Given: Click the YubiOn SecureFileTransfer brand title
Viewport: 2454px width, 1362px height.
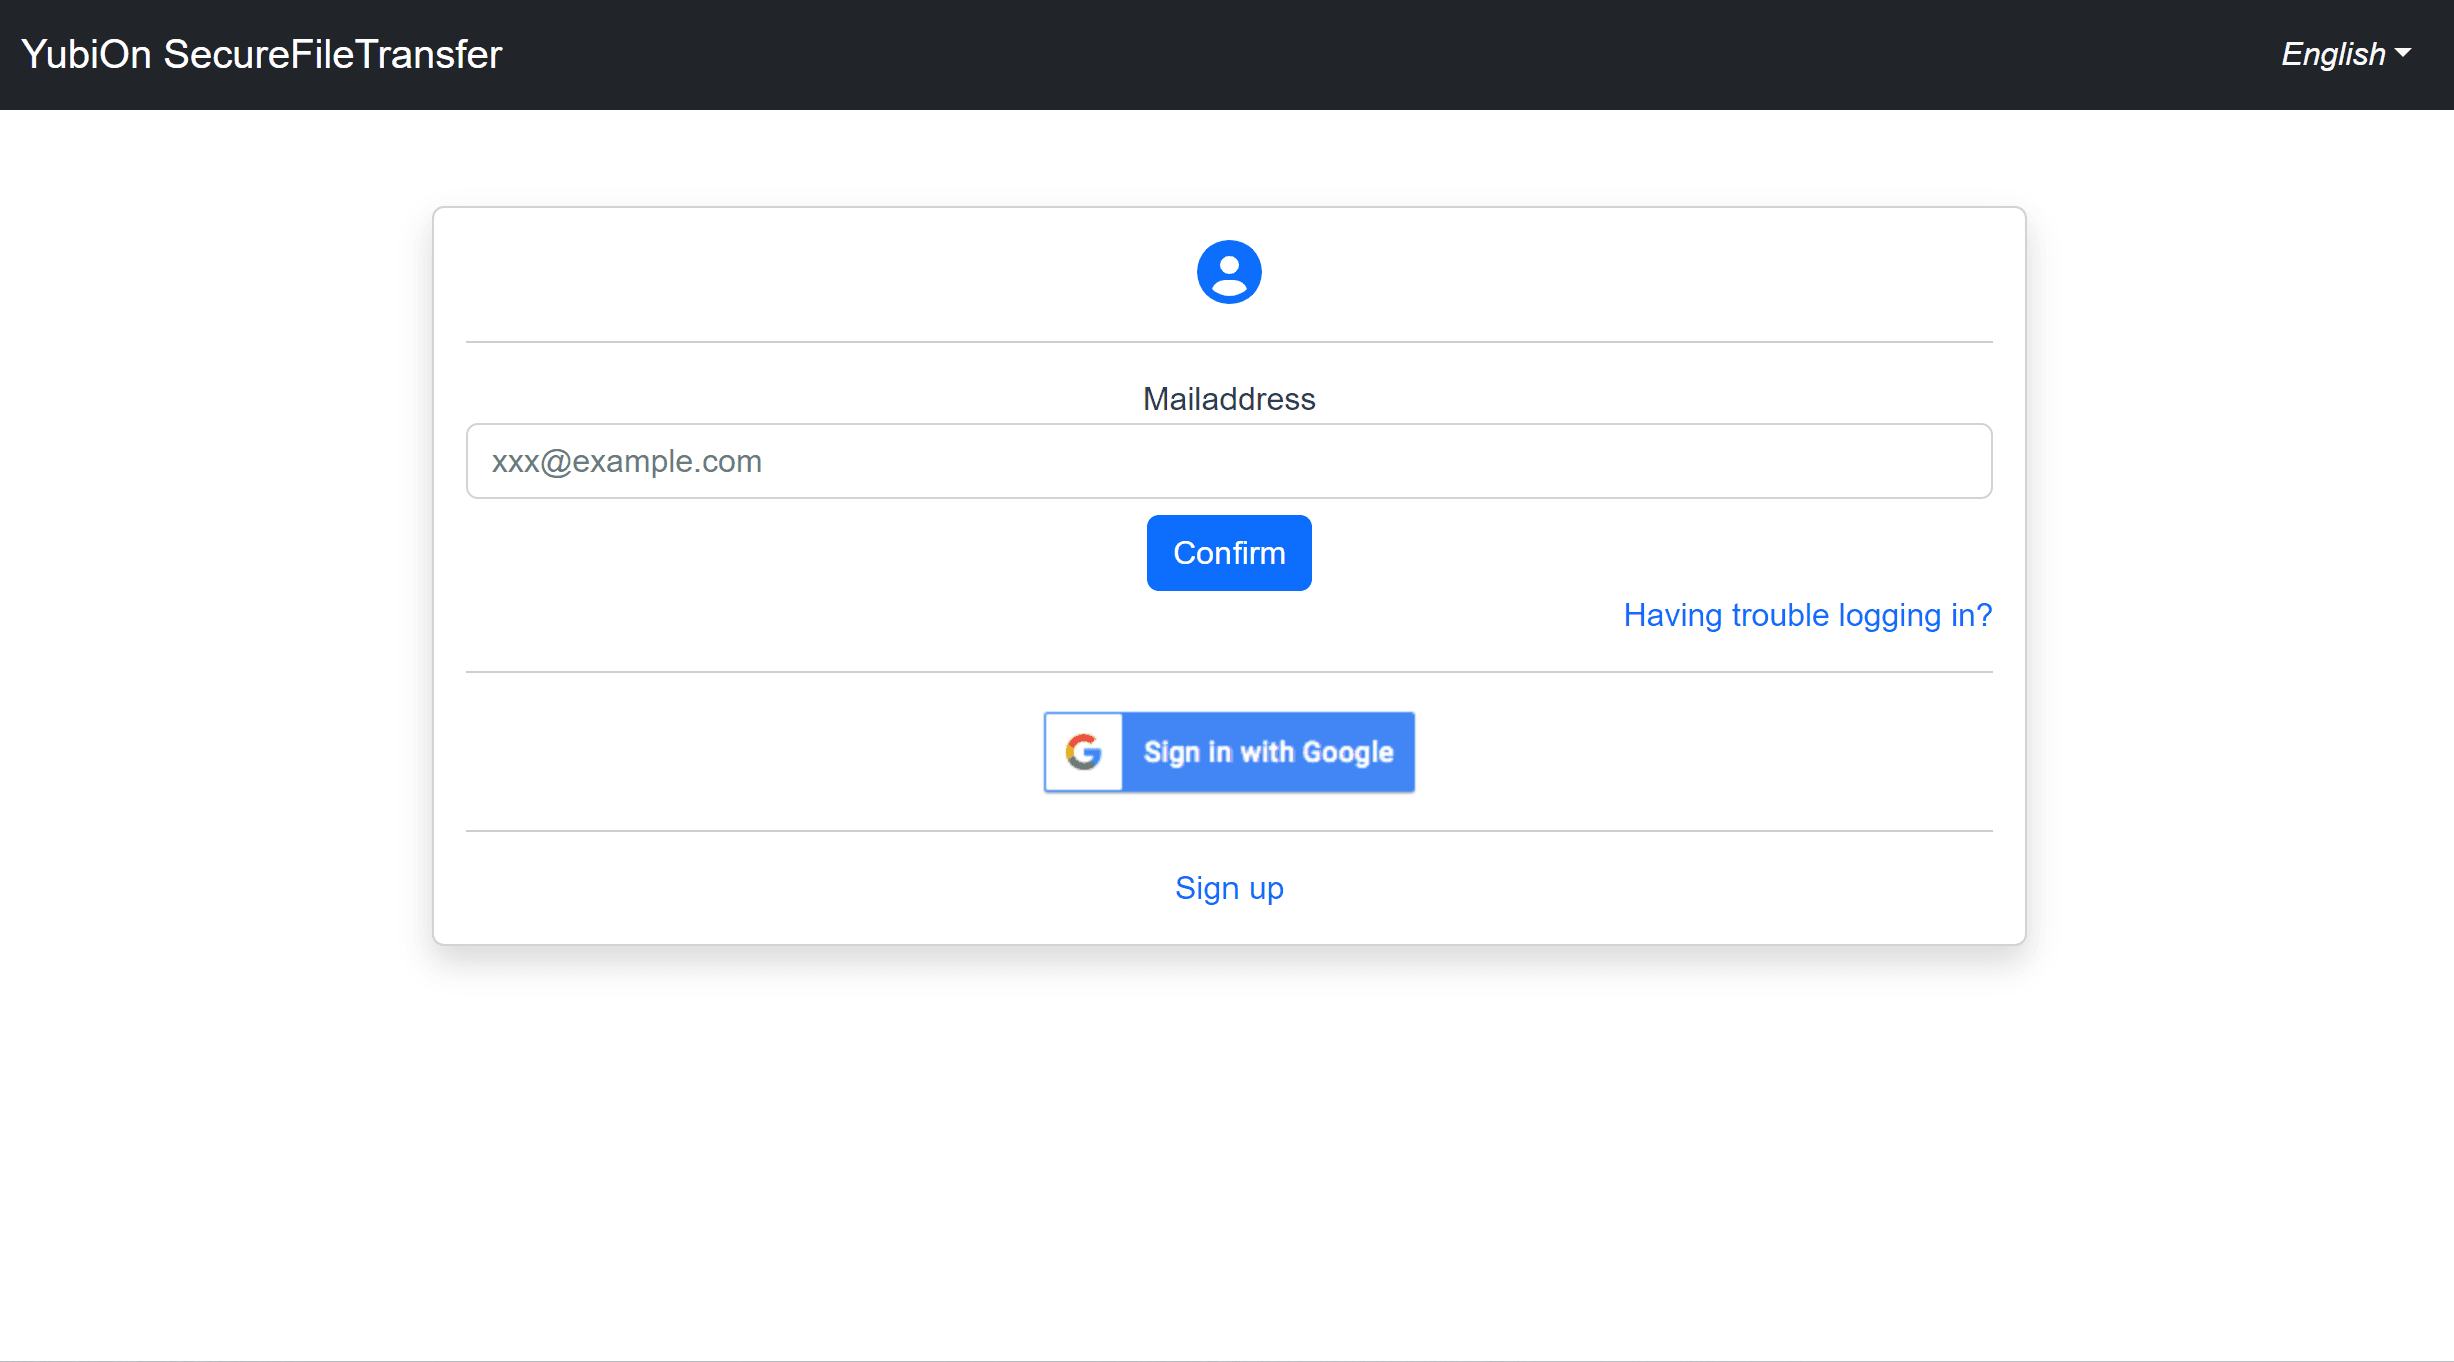Looking at the screenshot, I should click(x=261, y=54).
